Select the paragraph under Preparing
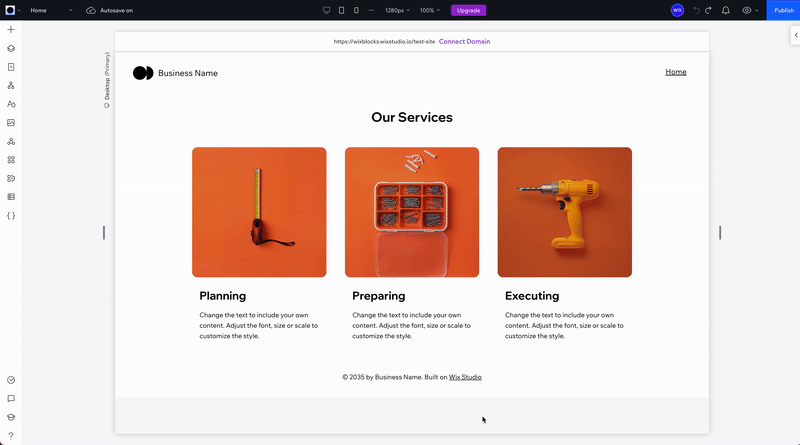Screen dimensions: 800x445 tap(412, 326)
